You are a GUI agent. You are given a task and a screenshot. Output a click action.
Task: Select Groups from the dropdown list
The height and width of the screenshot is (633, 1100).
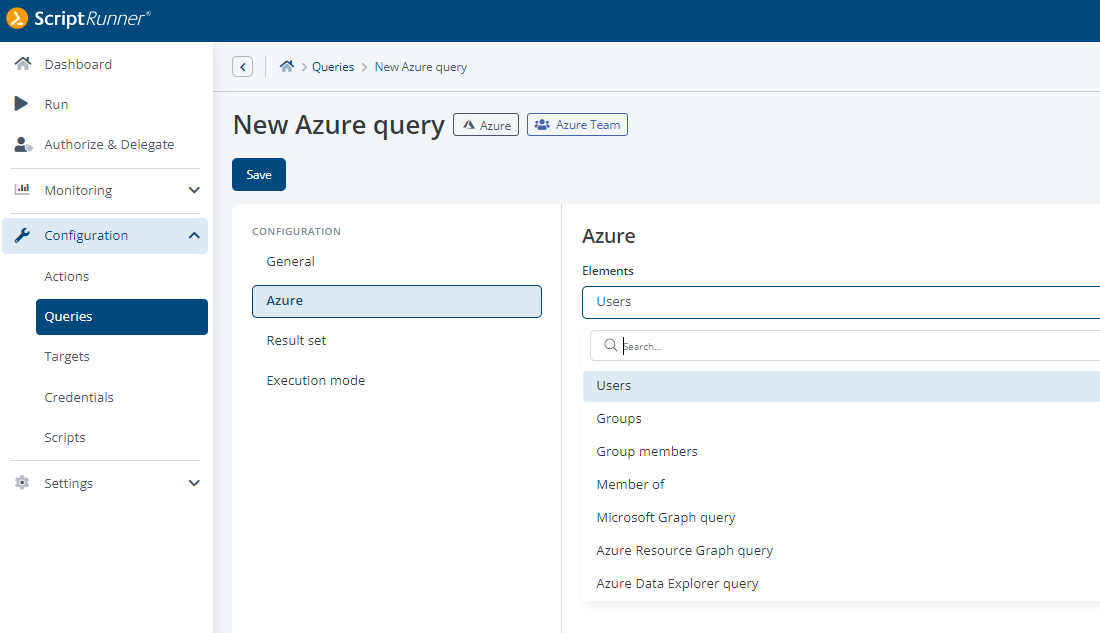tap(619, 419)
